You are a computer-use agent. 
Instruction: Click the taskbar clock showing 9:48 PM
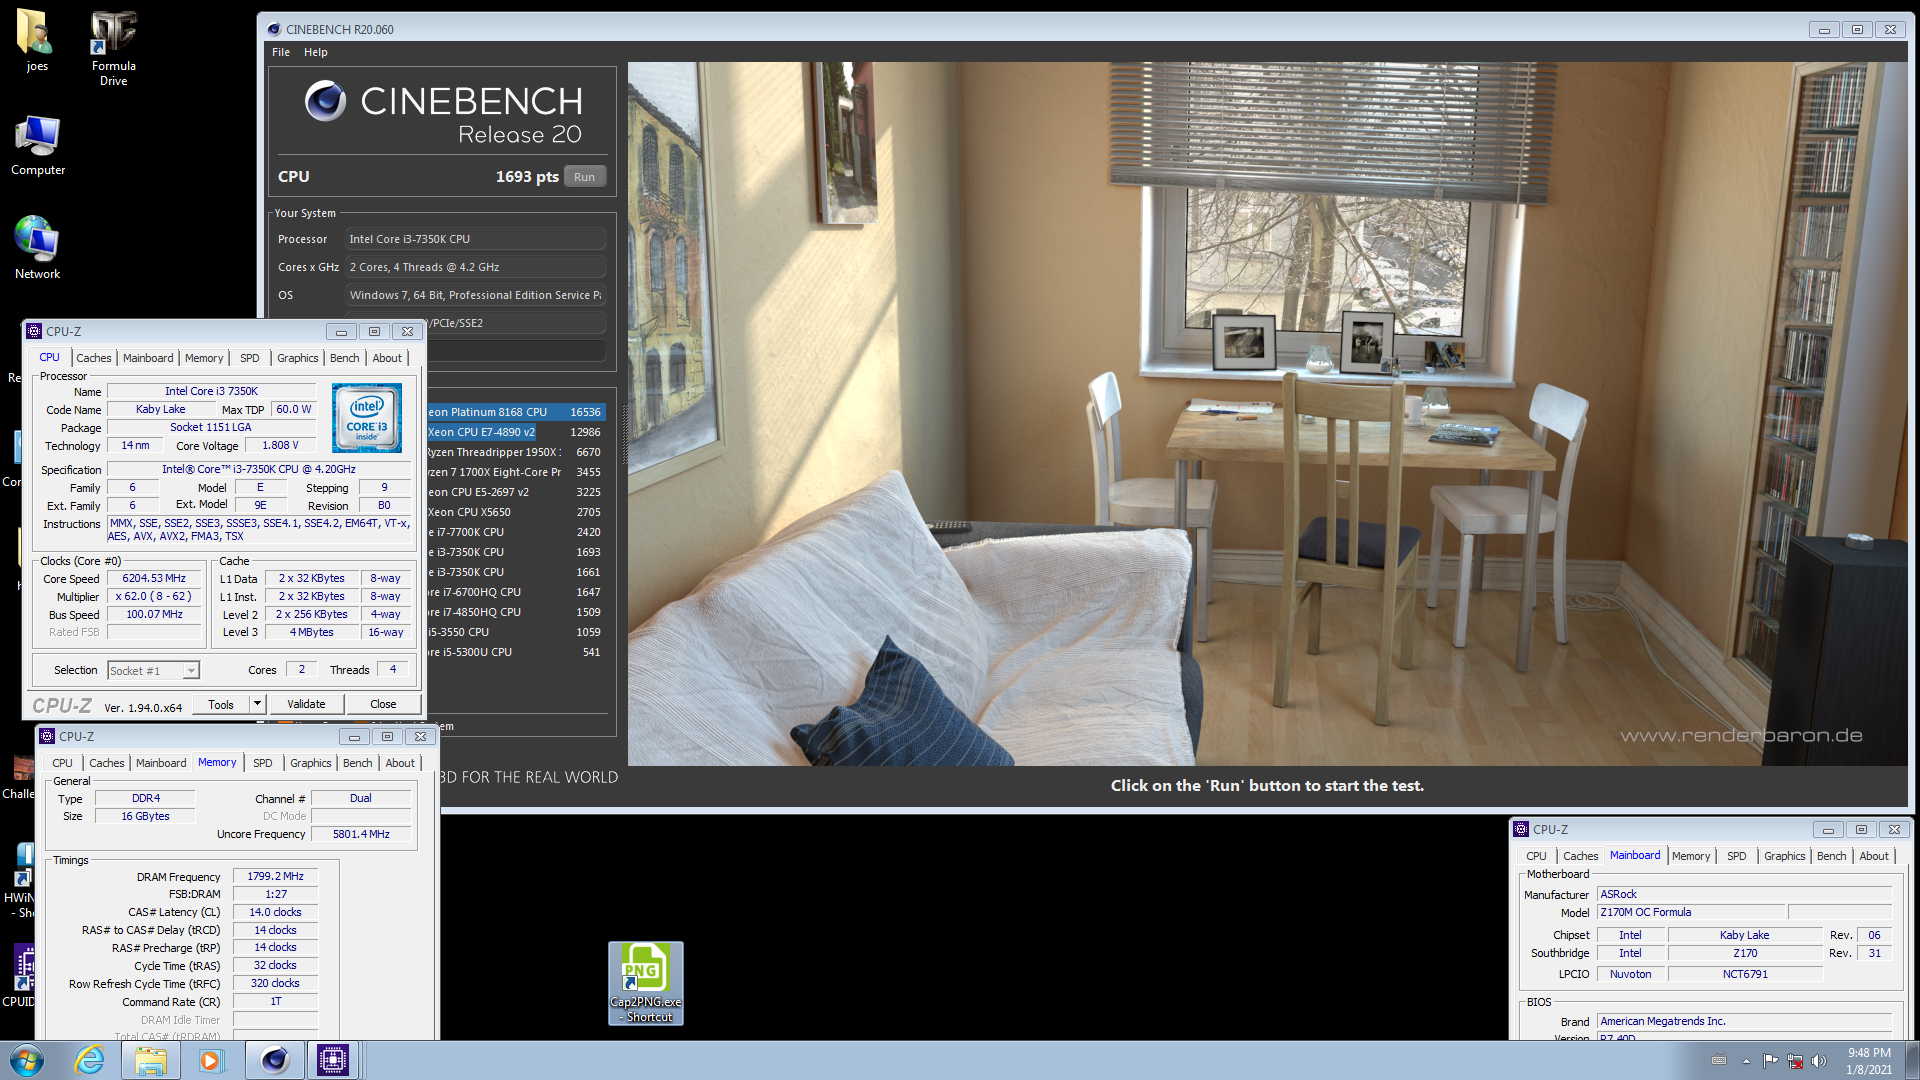[x=1868, y=1061]
